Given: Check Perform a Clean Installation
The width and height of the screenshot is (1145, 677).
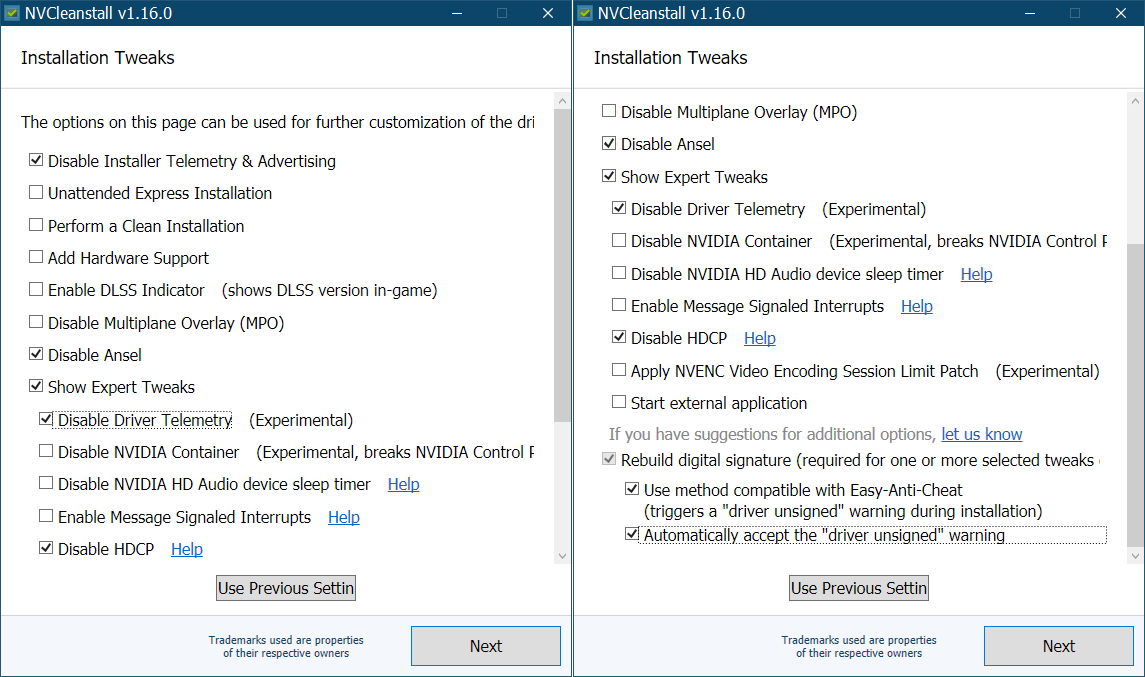Looking at the screenshot, I should 36,225.
